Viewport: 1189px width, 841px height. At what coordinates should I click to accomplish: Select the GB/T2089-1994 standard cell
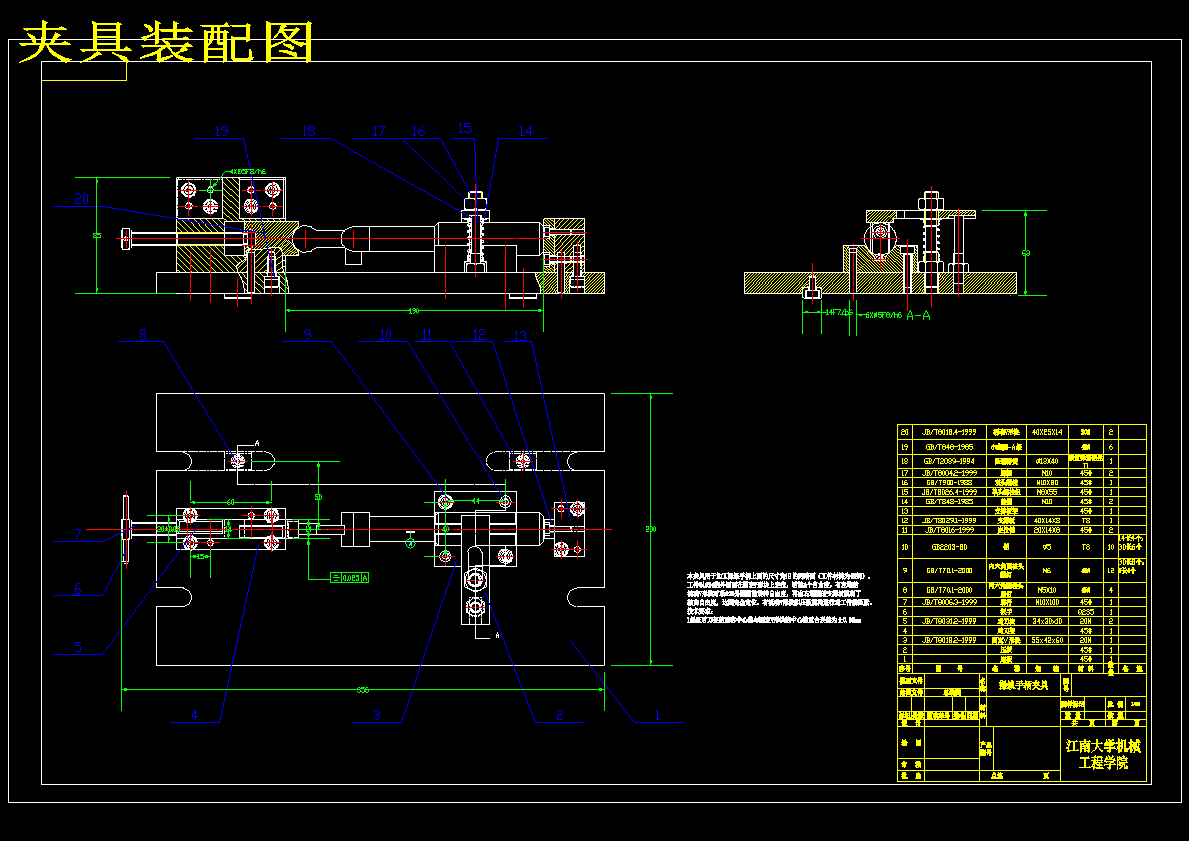[x=947, y=461]
